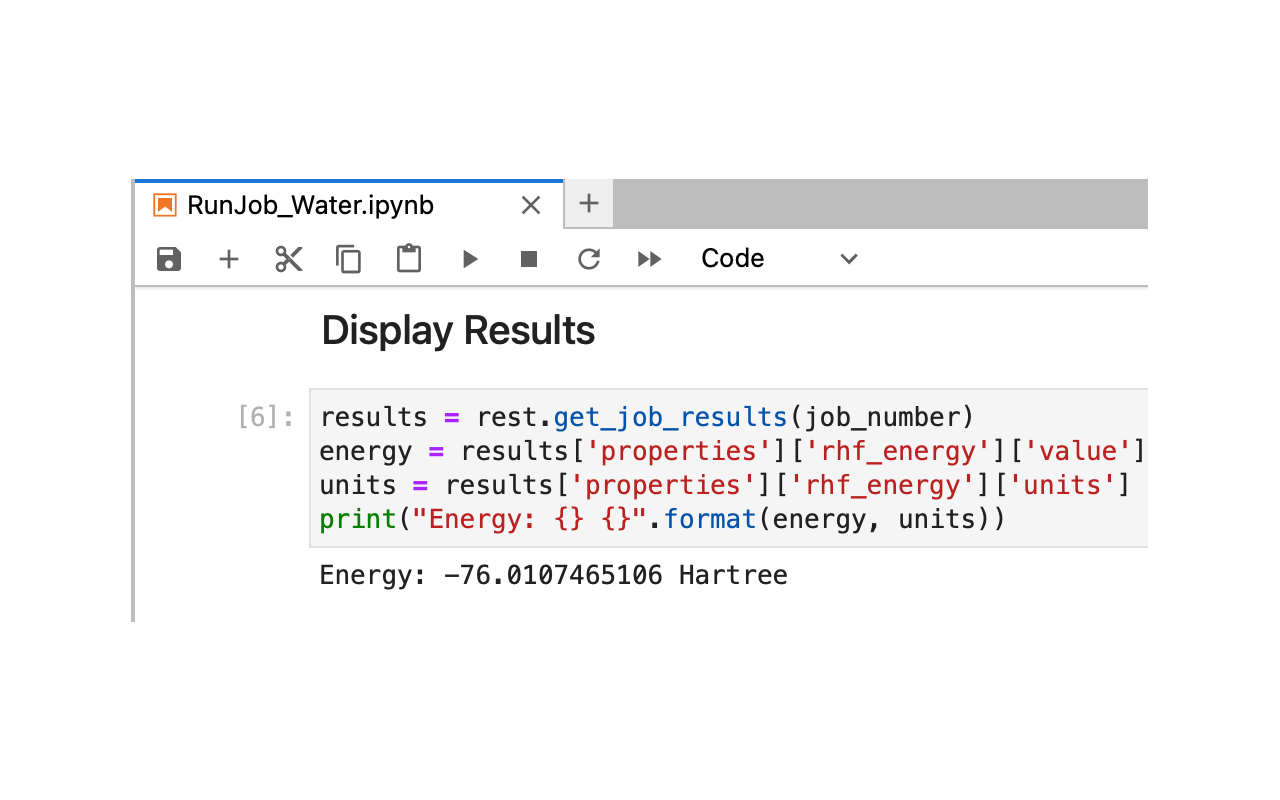Screen dimensions: 1280x800
Task: Paste a cell with the clipboard icon
Action: tap(408, 258)
